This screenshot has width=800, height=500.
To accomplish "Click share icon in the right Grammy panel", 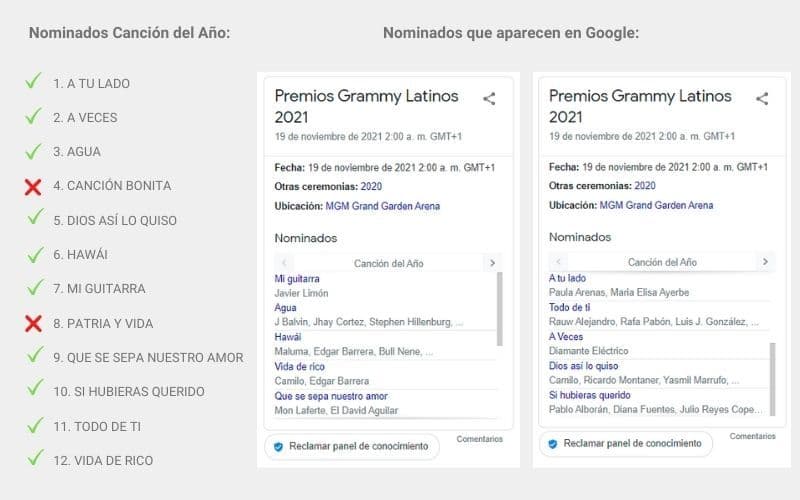I will coord(762,99).
